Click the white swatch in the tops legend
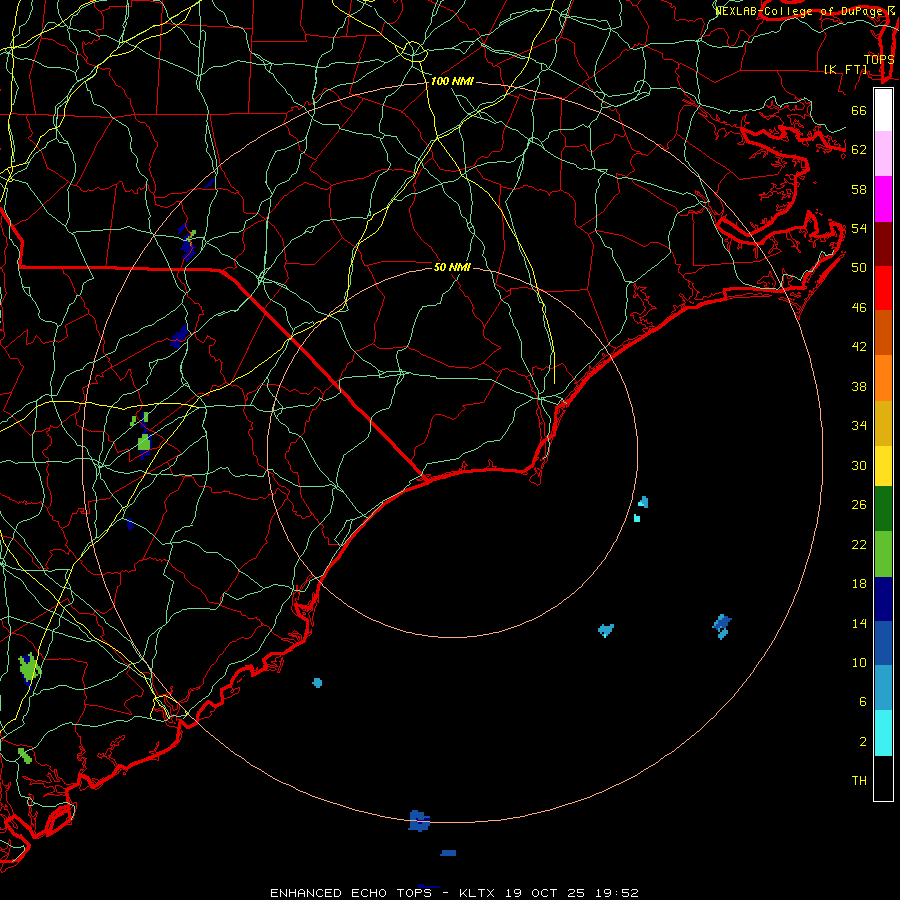Screen dimensions: 900x900 [883, 110]
